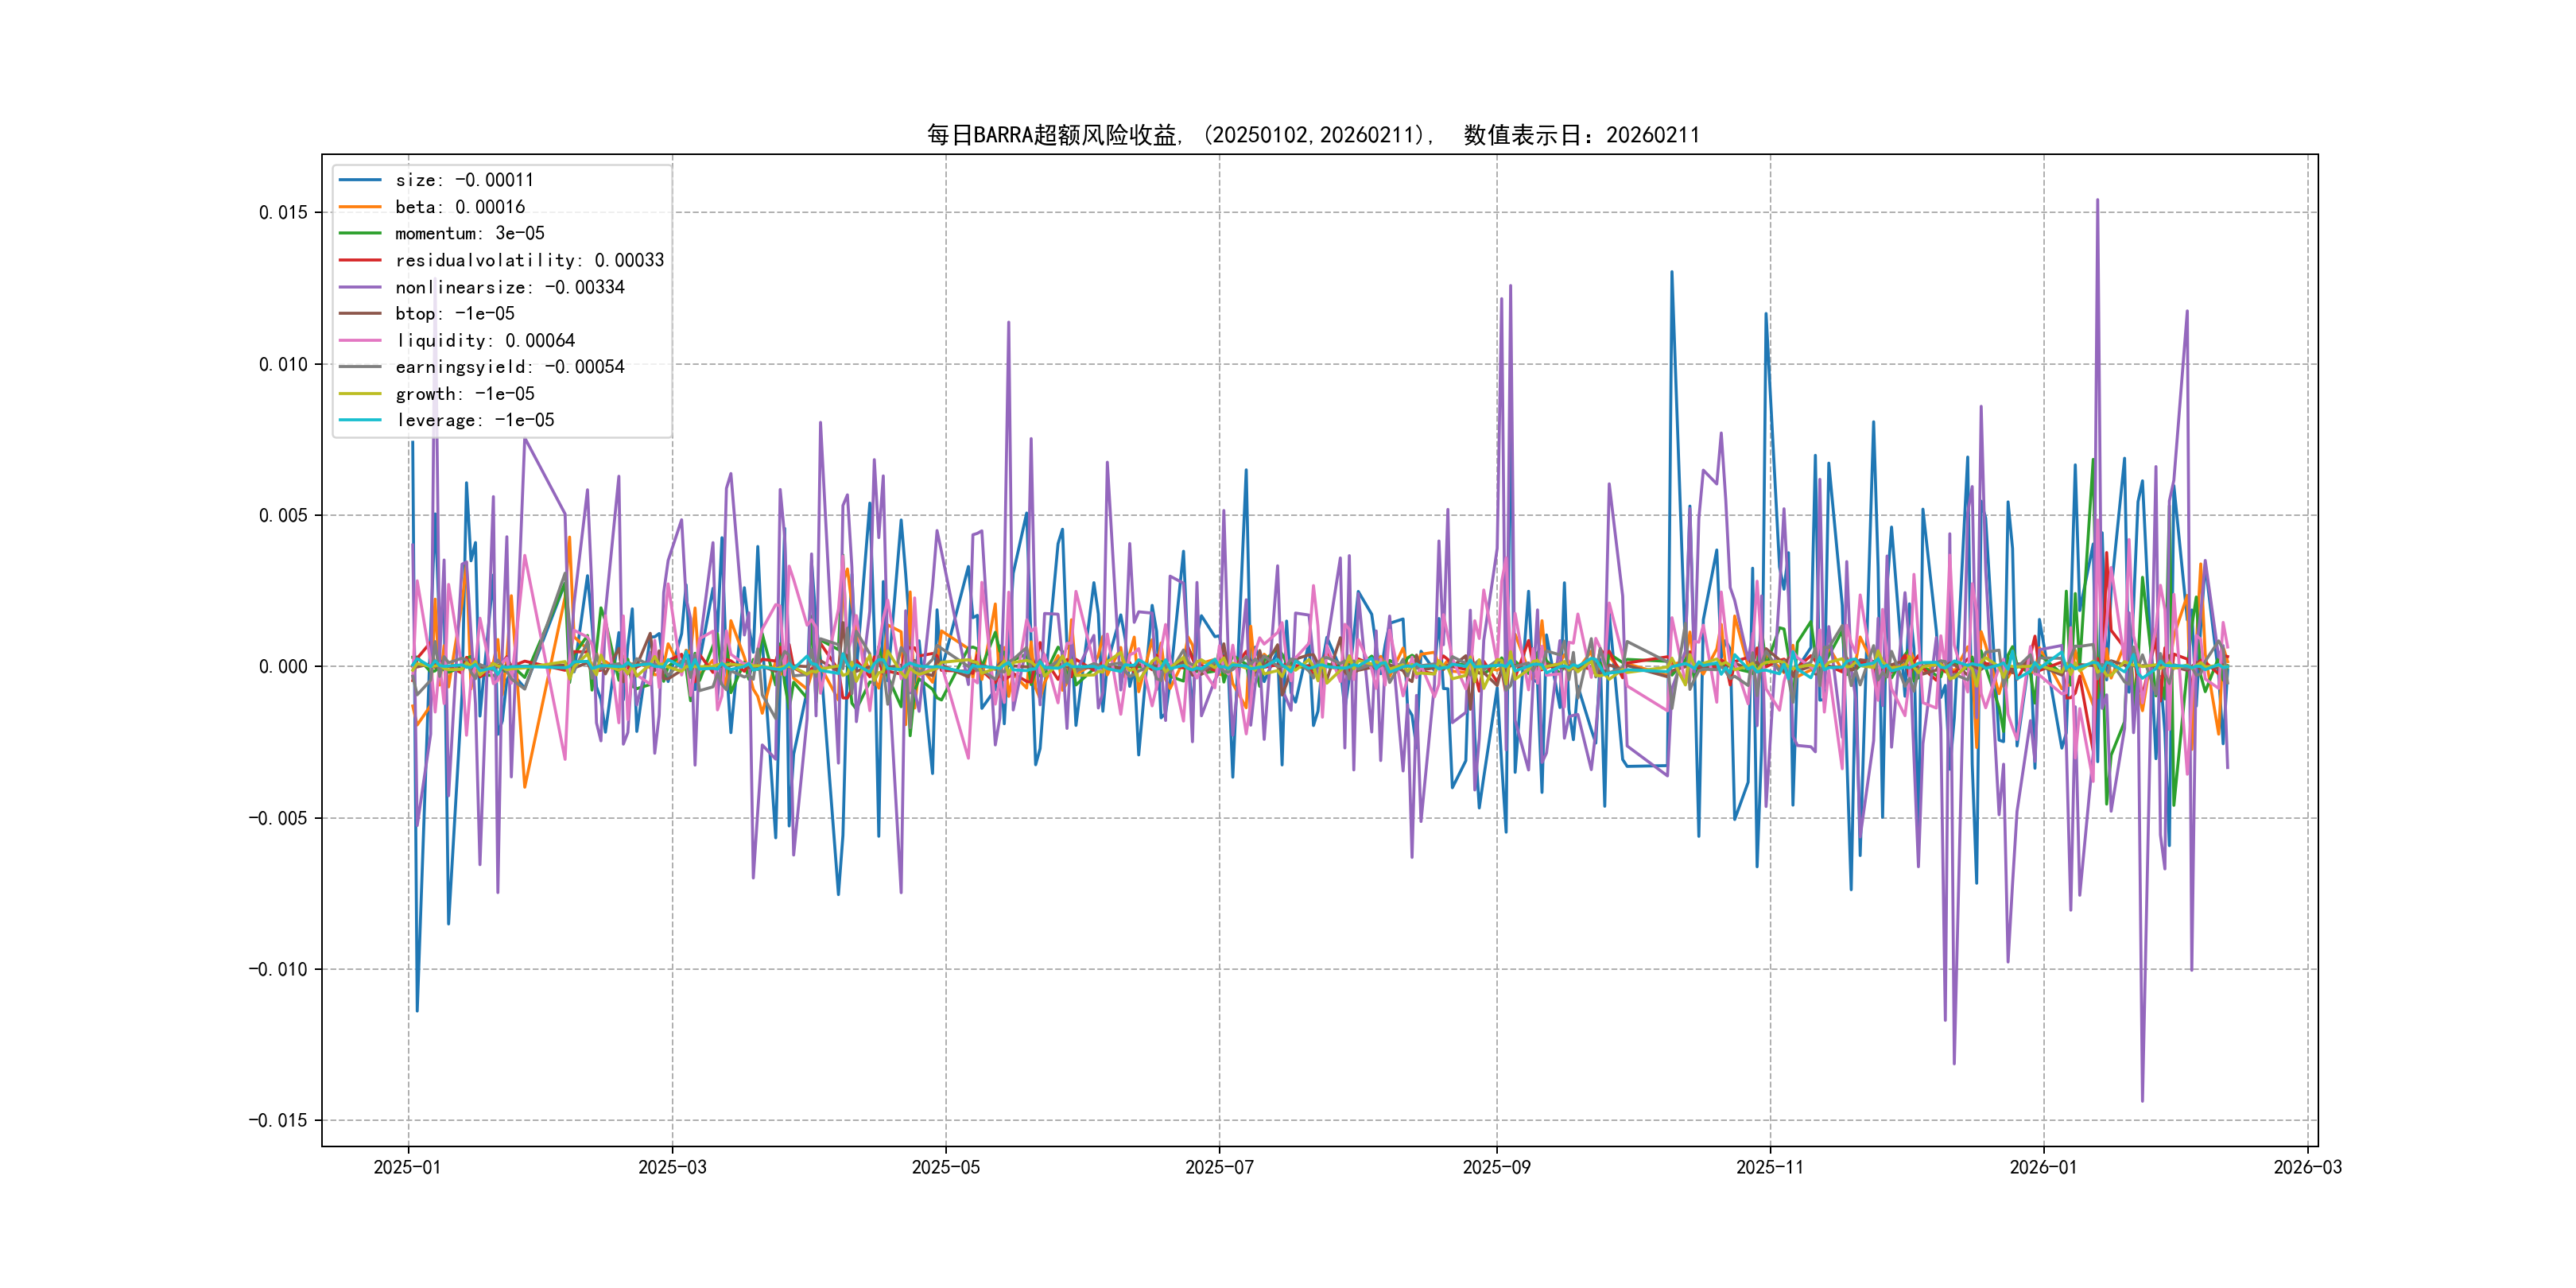The width and height of the screenshot is (2576, 1288).
Task: Select the 'growth: -1e-05' legend label
Action: (x=464, y=394)
